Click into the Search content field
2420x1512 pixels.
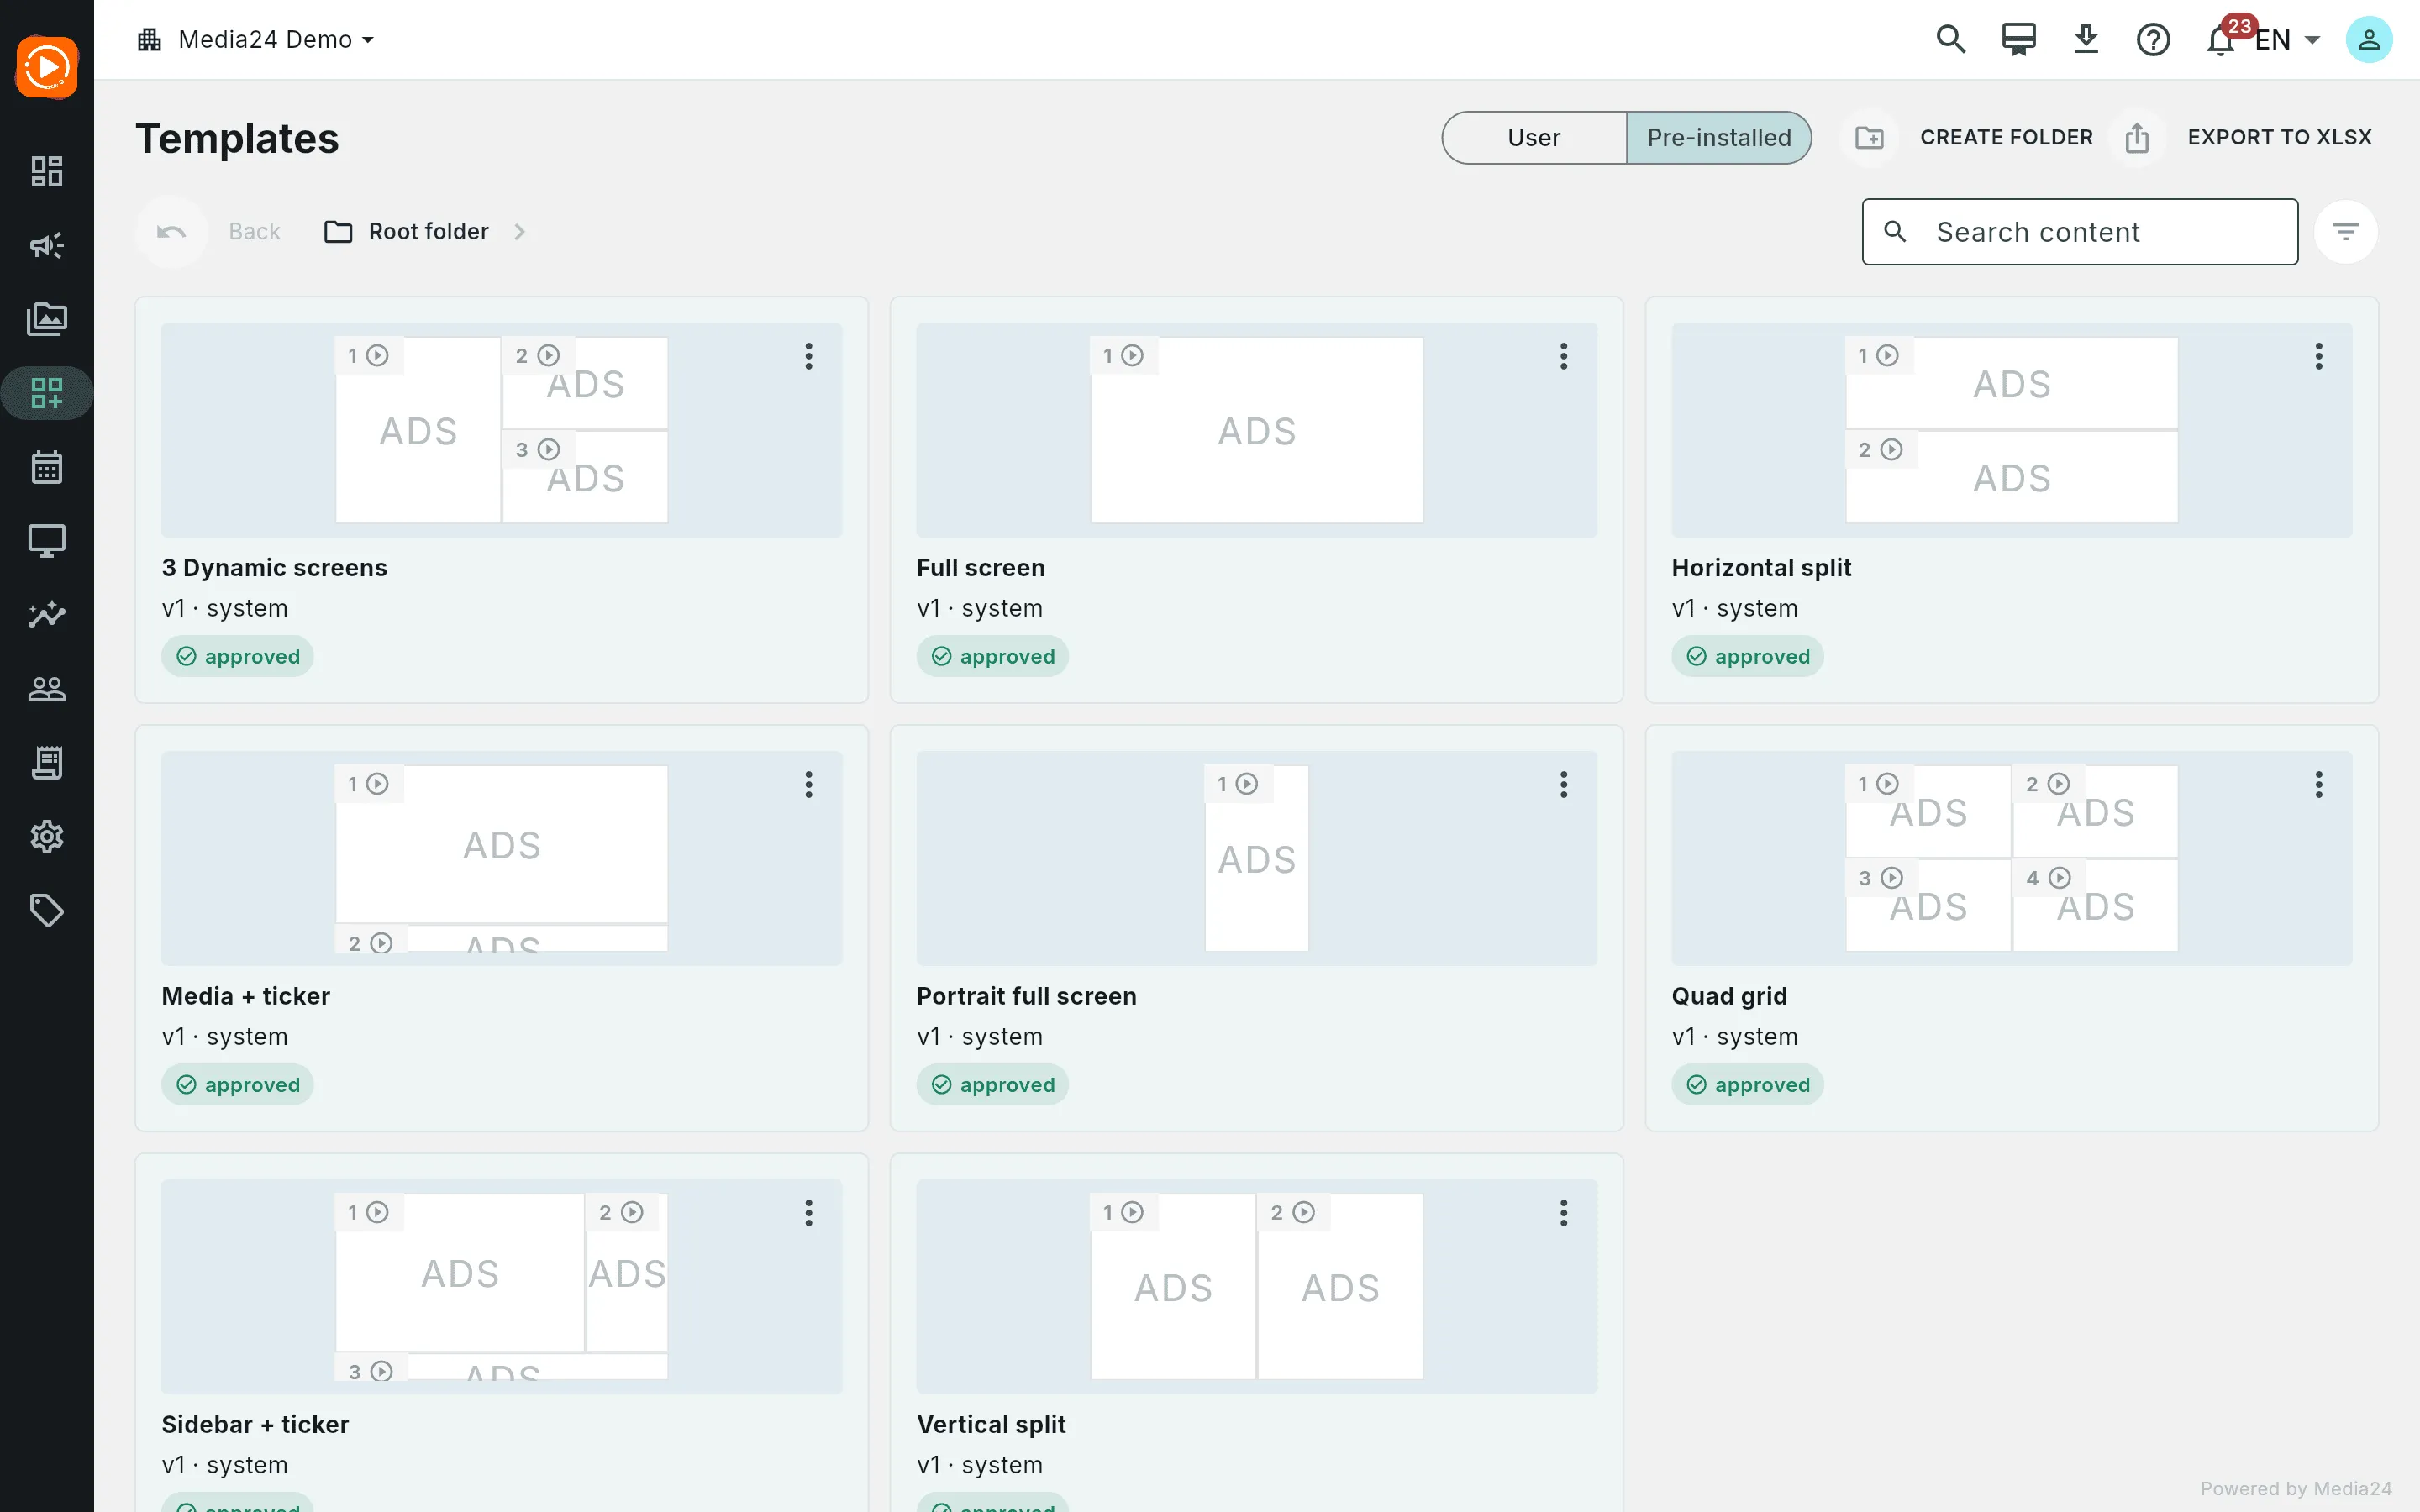2080,232
